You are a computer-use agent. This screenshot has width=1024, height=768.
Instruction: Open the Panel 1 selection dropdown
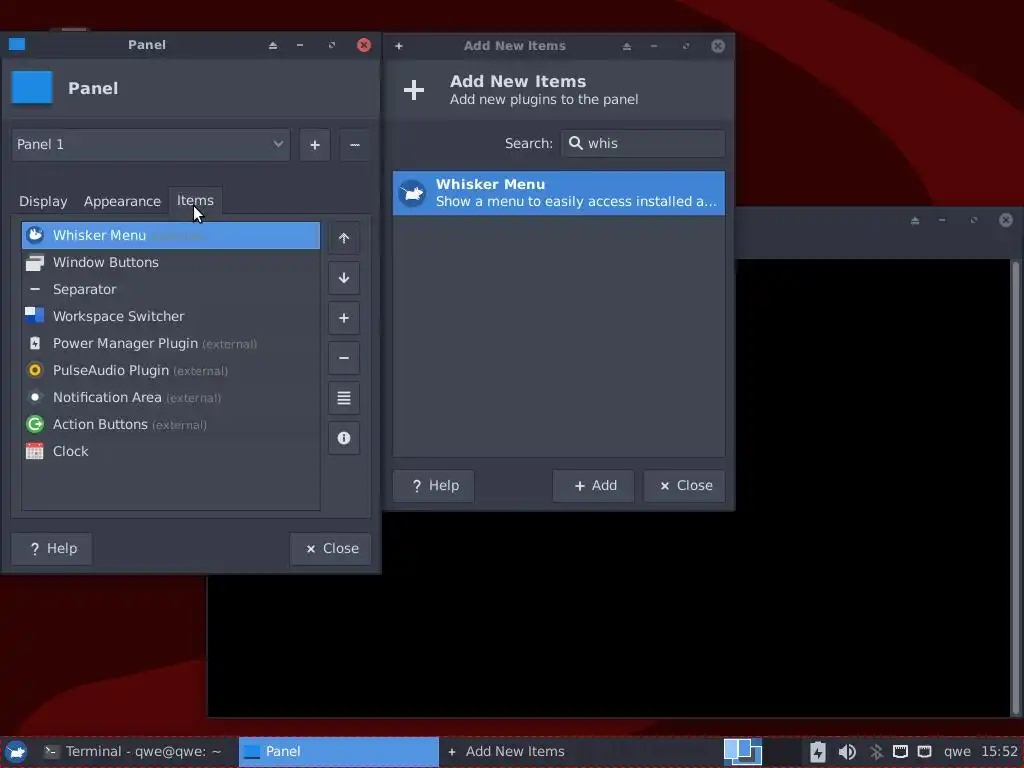(151, 145)
